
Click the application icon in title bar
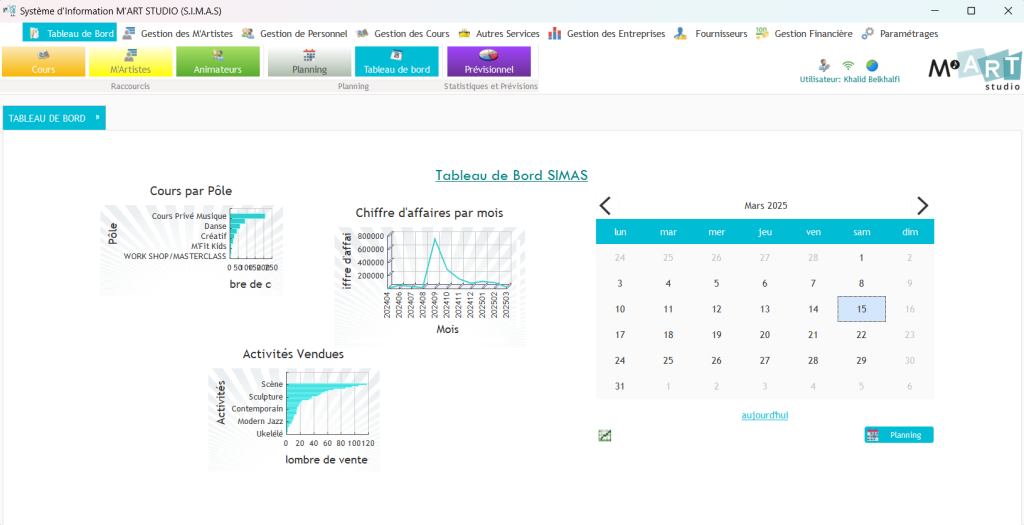[9, 11]
